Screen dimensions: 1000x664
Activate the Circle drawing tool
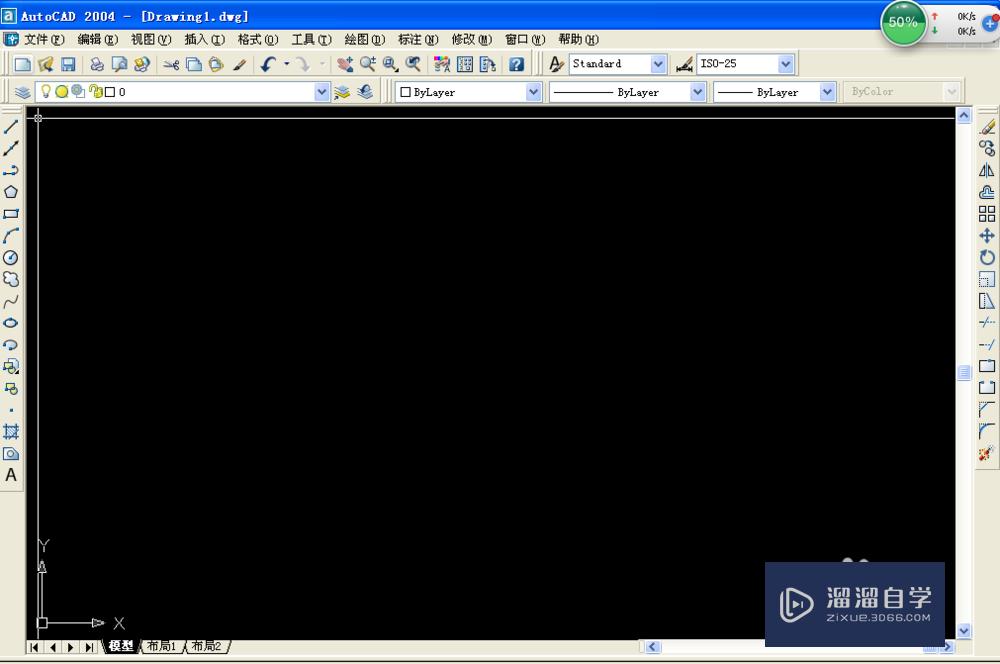click(12, 257)
